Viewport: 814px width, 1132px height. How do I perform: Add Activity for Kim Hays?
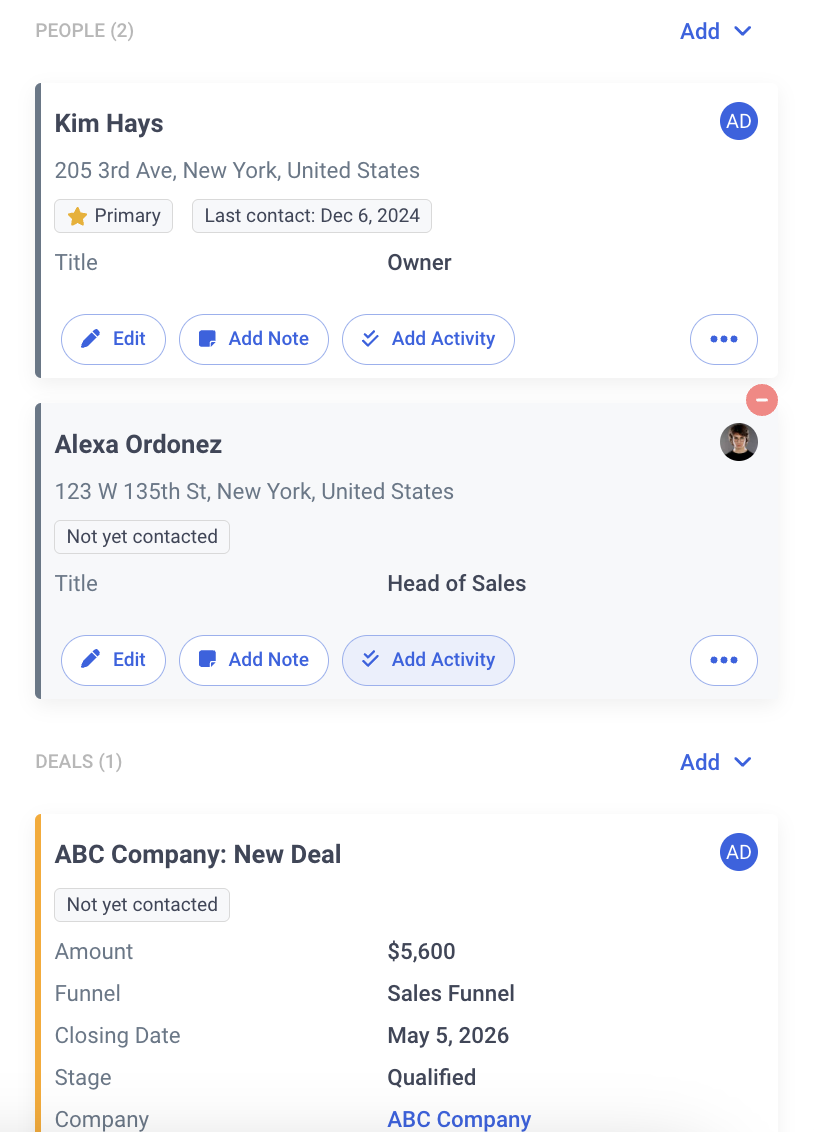click(428, 339)
